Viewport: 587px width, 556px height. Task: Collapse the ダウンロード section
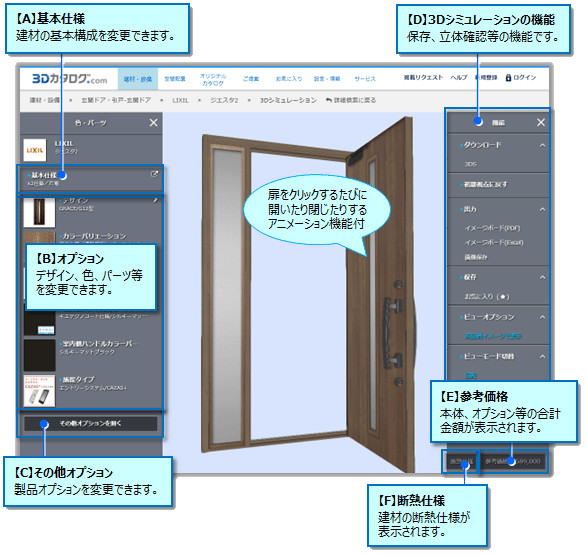tap(542, 145)
